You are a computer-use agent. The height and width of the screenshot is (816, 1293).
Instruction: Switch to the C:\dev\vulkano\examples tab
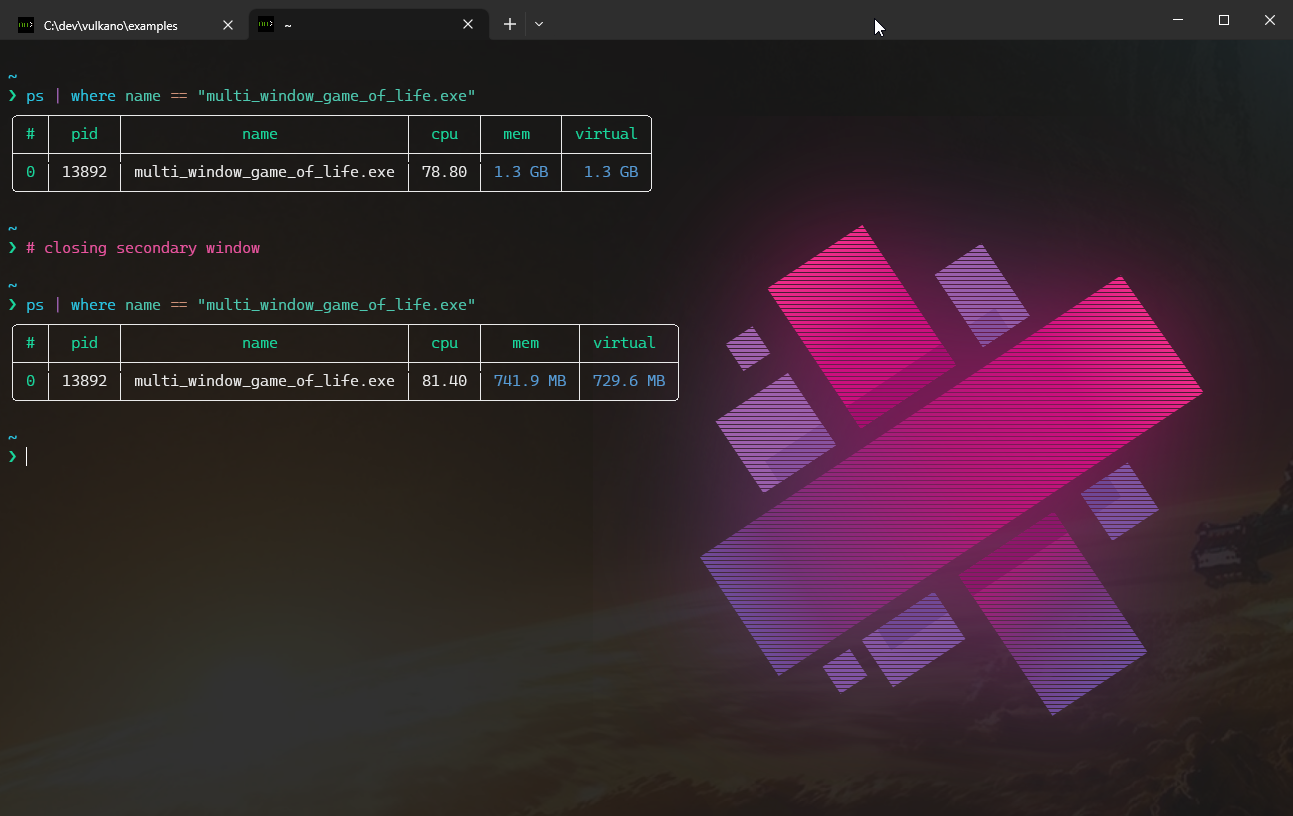pos(120,23)
